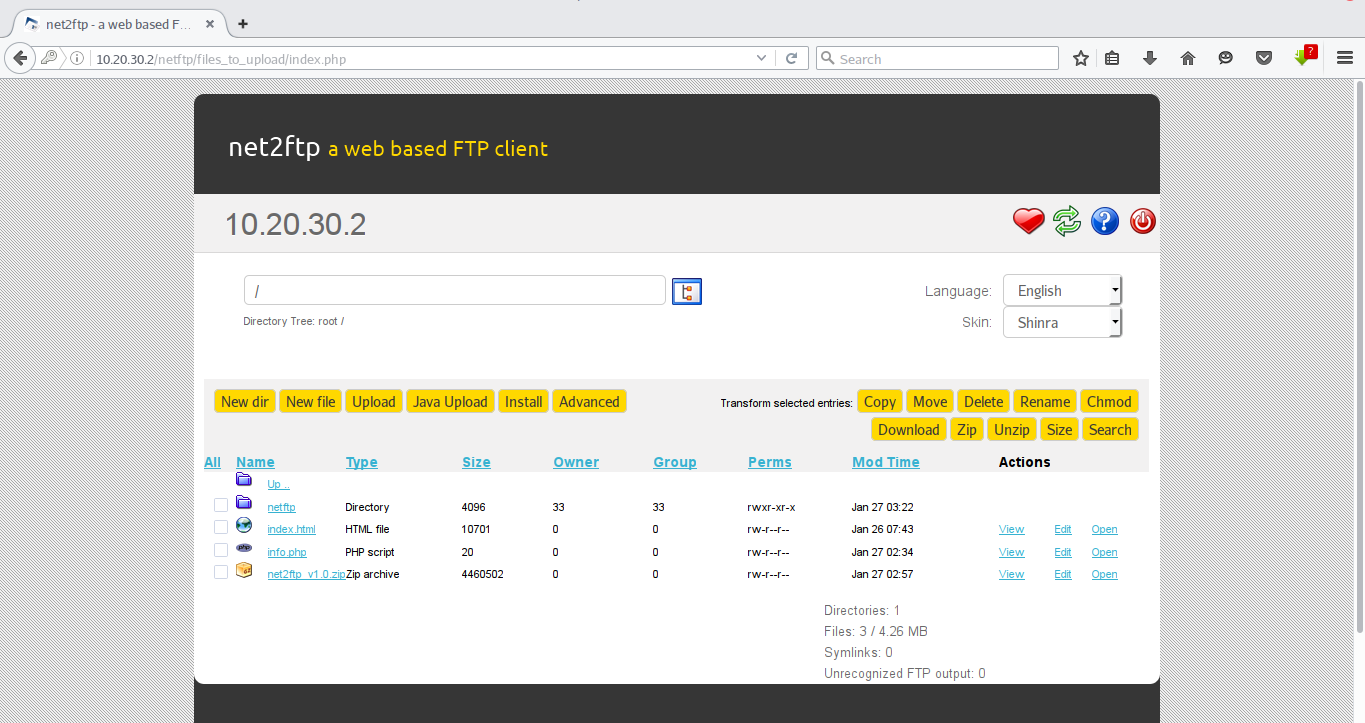Screen dimensions: 1365x723
Task: Expand the address bar history dropdown
Action: pos(761,57)
